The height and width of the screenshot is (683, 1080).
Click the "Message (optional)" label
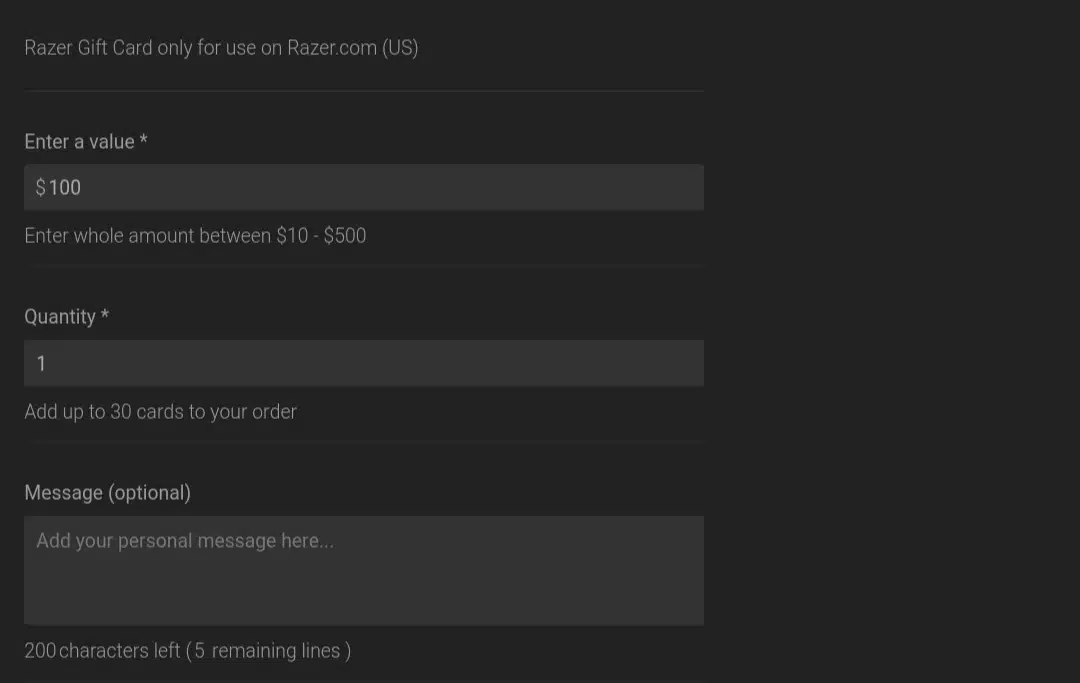107,493
